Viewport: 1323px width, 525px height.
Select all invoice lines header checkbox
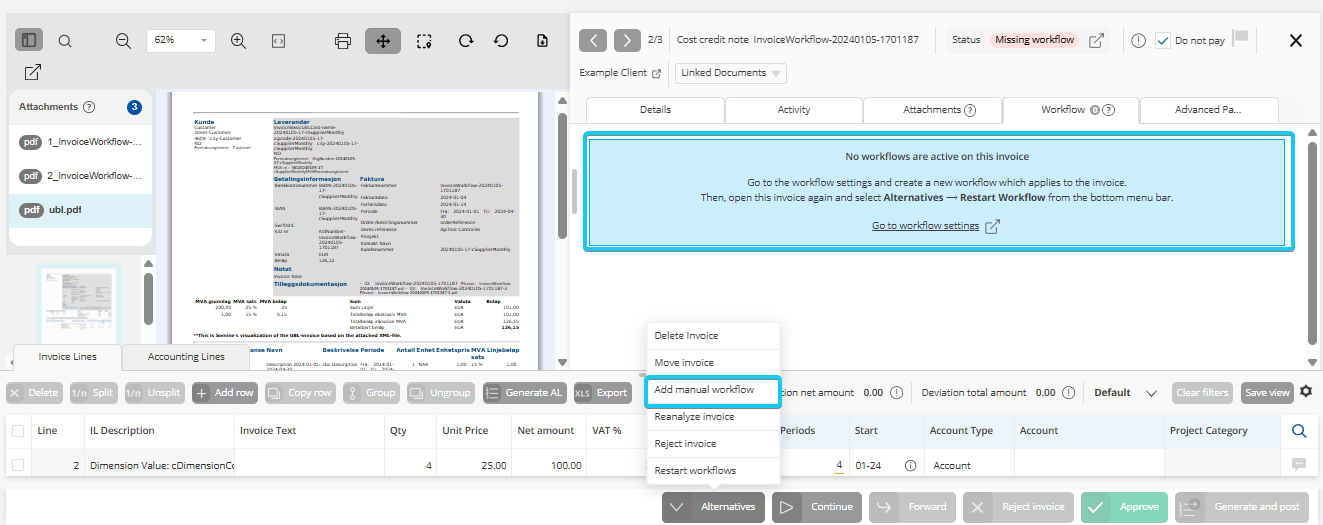point(18,431)
